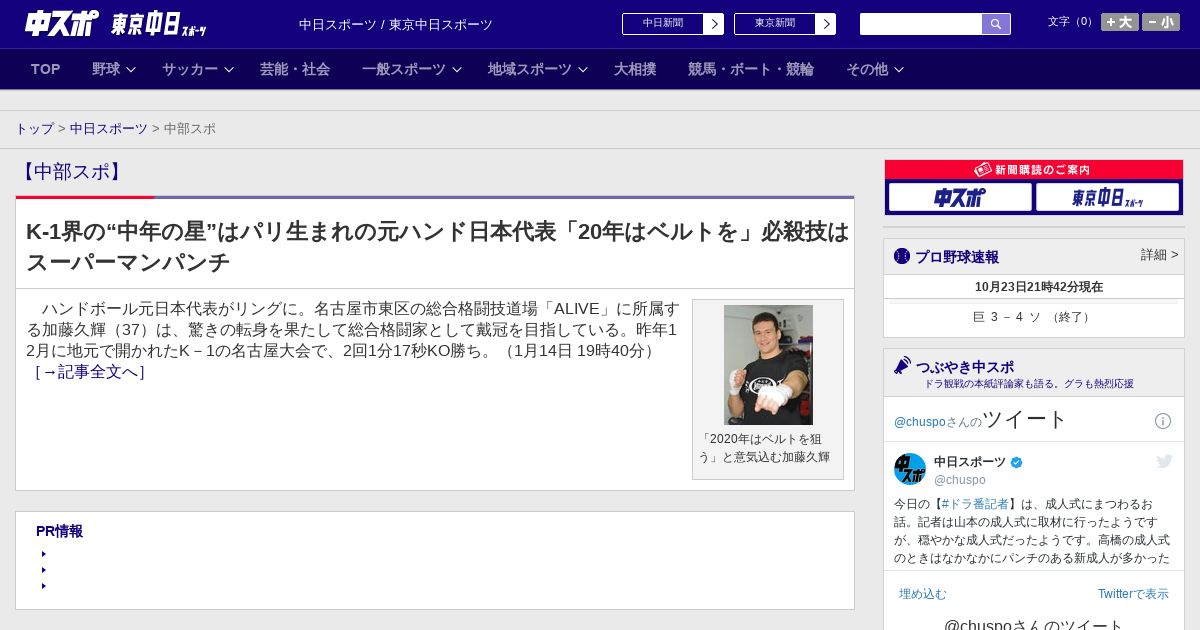
Task: Click PR情報 heading
Action: click(x=59, y=531)
